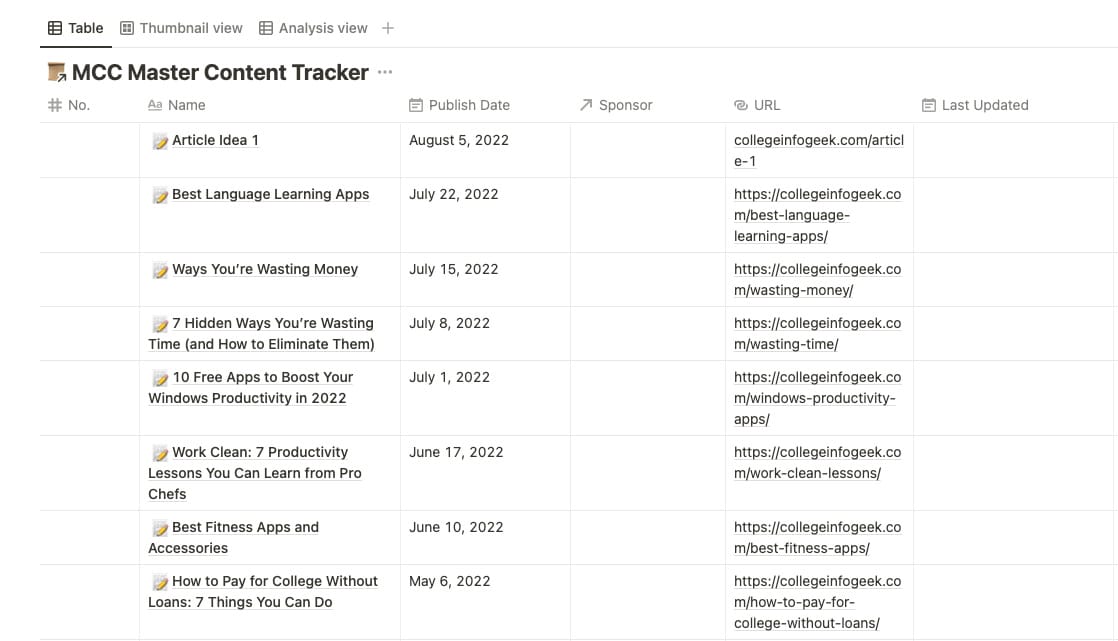Click the clipboard emoji next to the page title
Viewport: 1118px width, 641px height.
55,72
